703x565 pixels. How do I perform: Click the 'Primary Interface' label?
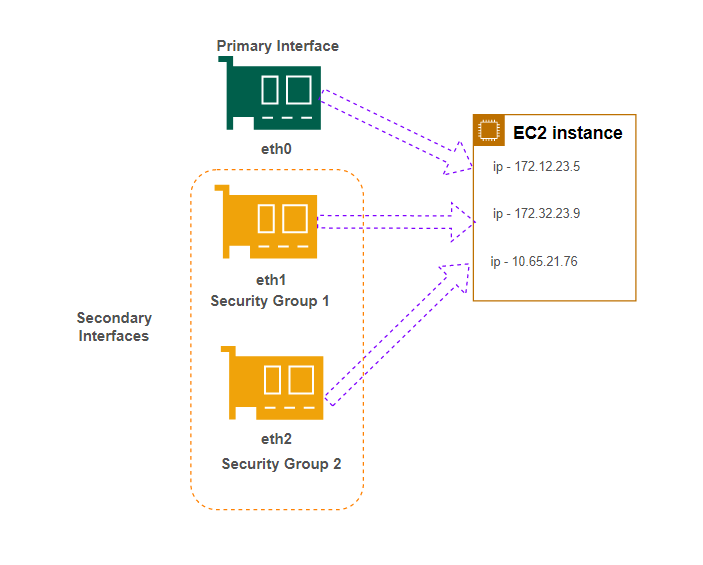(278, 46)
